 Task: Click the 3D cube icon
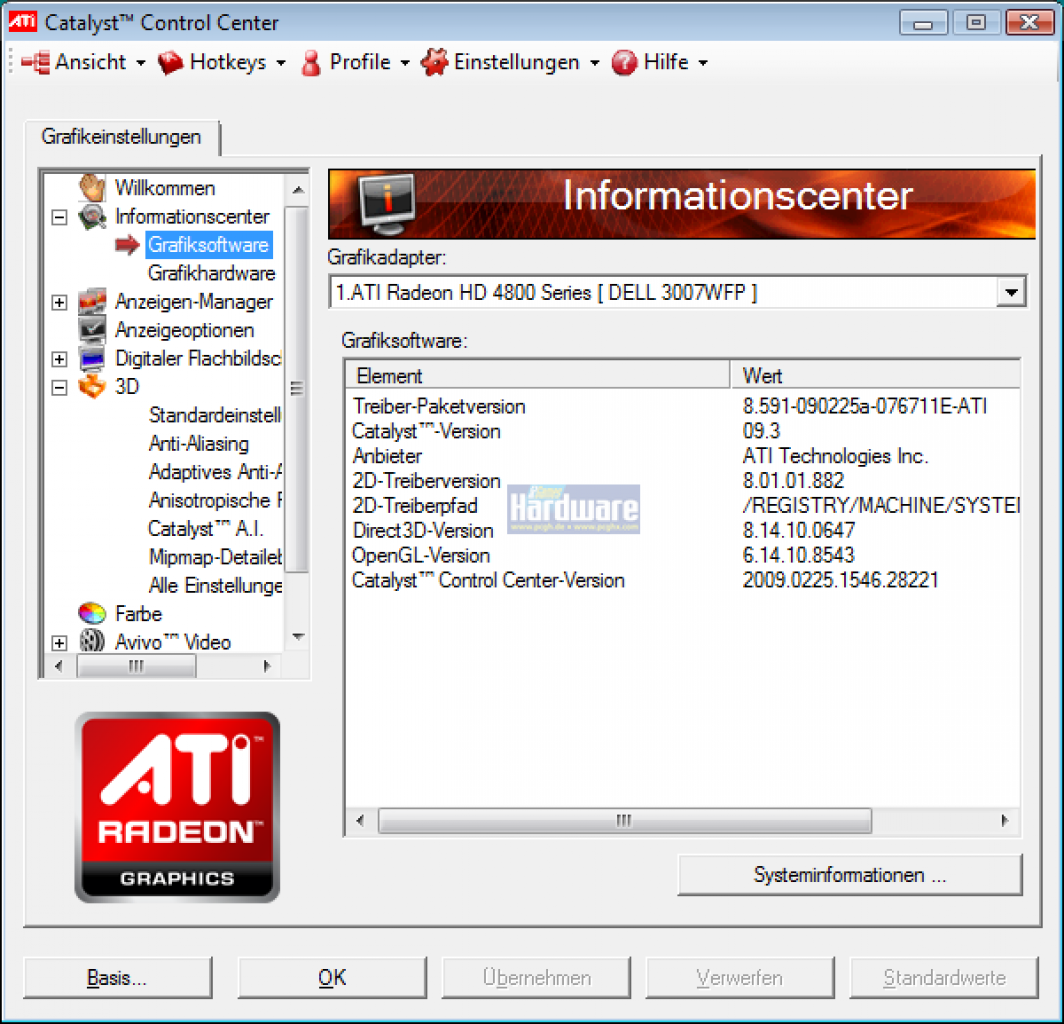tap(92, 386)
